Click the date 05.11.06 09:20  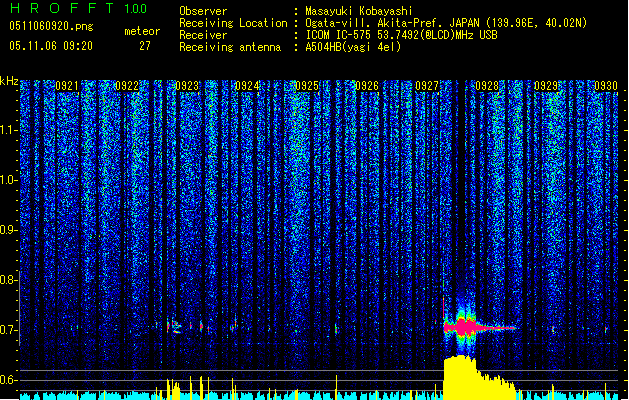tap(51, 46)
